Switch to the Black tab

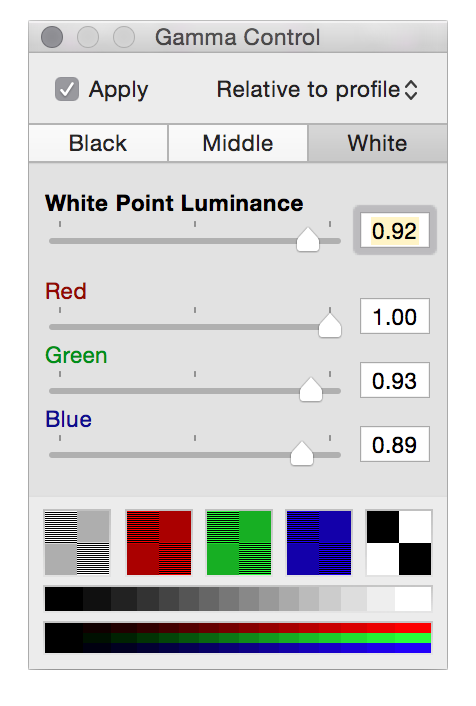pos(98,143)
